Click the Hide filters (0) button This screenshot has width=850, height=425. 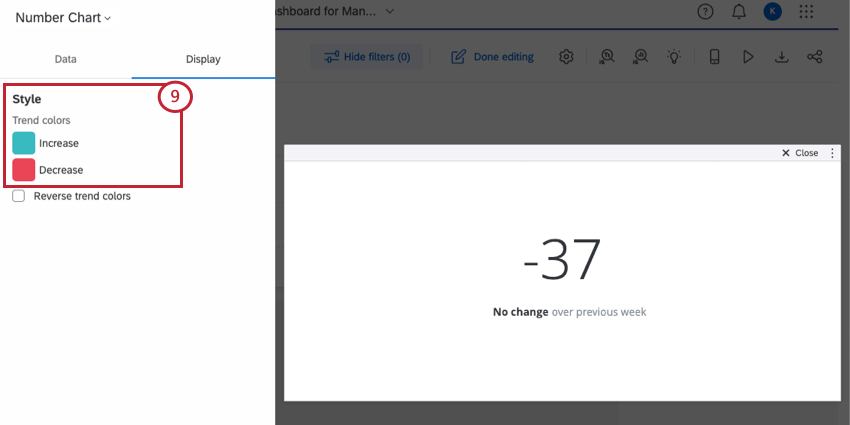coord(366,56)
